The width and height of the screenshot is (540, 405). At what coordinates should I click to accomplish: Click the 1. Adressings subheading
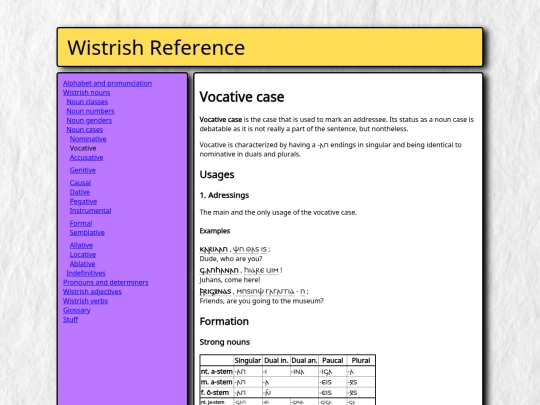click(x=224, y=195)
